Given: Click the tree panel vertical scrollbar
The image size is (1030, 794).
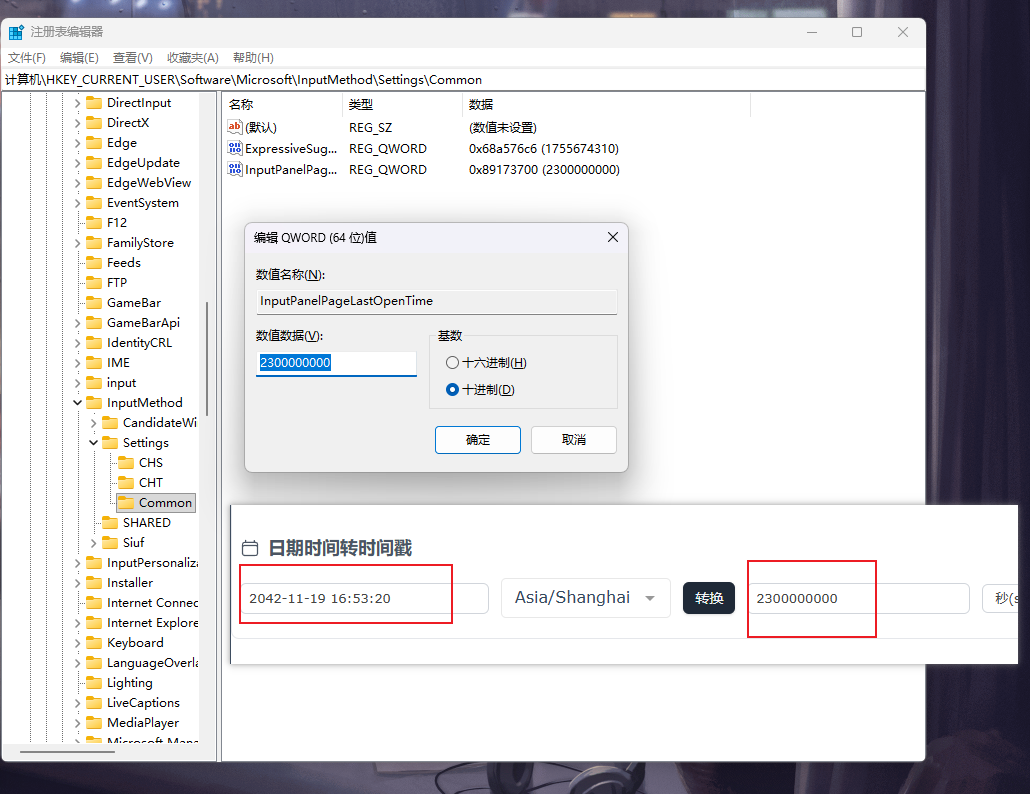Looking at the screenshot, I should (x=207, y=360).
